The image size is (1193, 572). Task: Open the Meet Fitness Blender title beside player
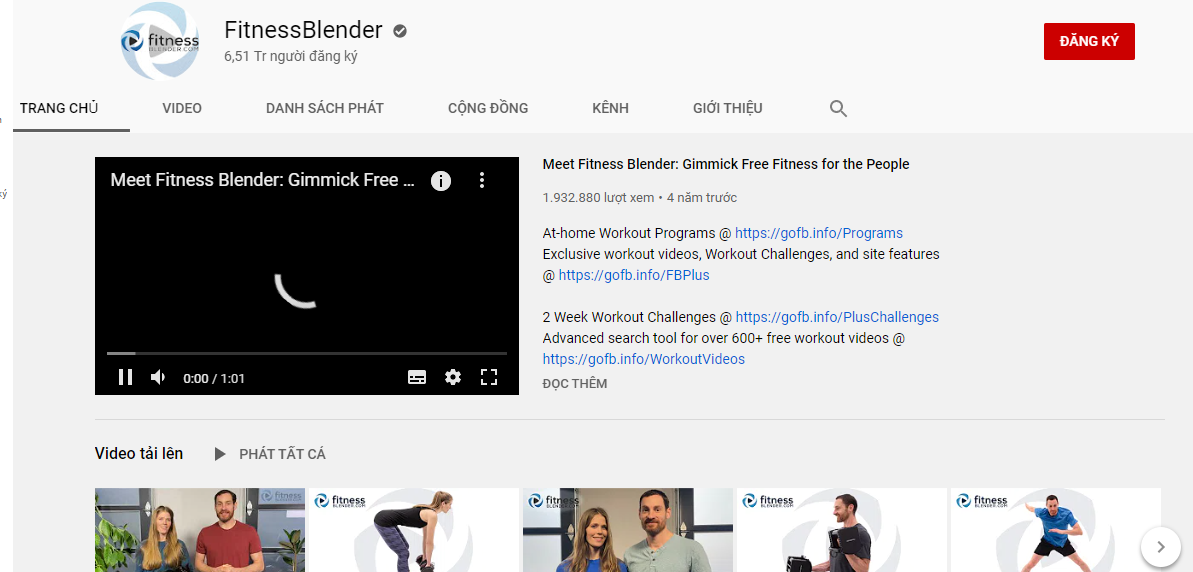pos(726,164)
